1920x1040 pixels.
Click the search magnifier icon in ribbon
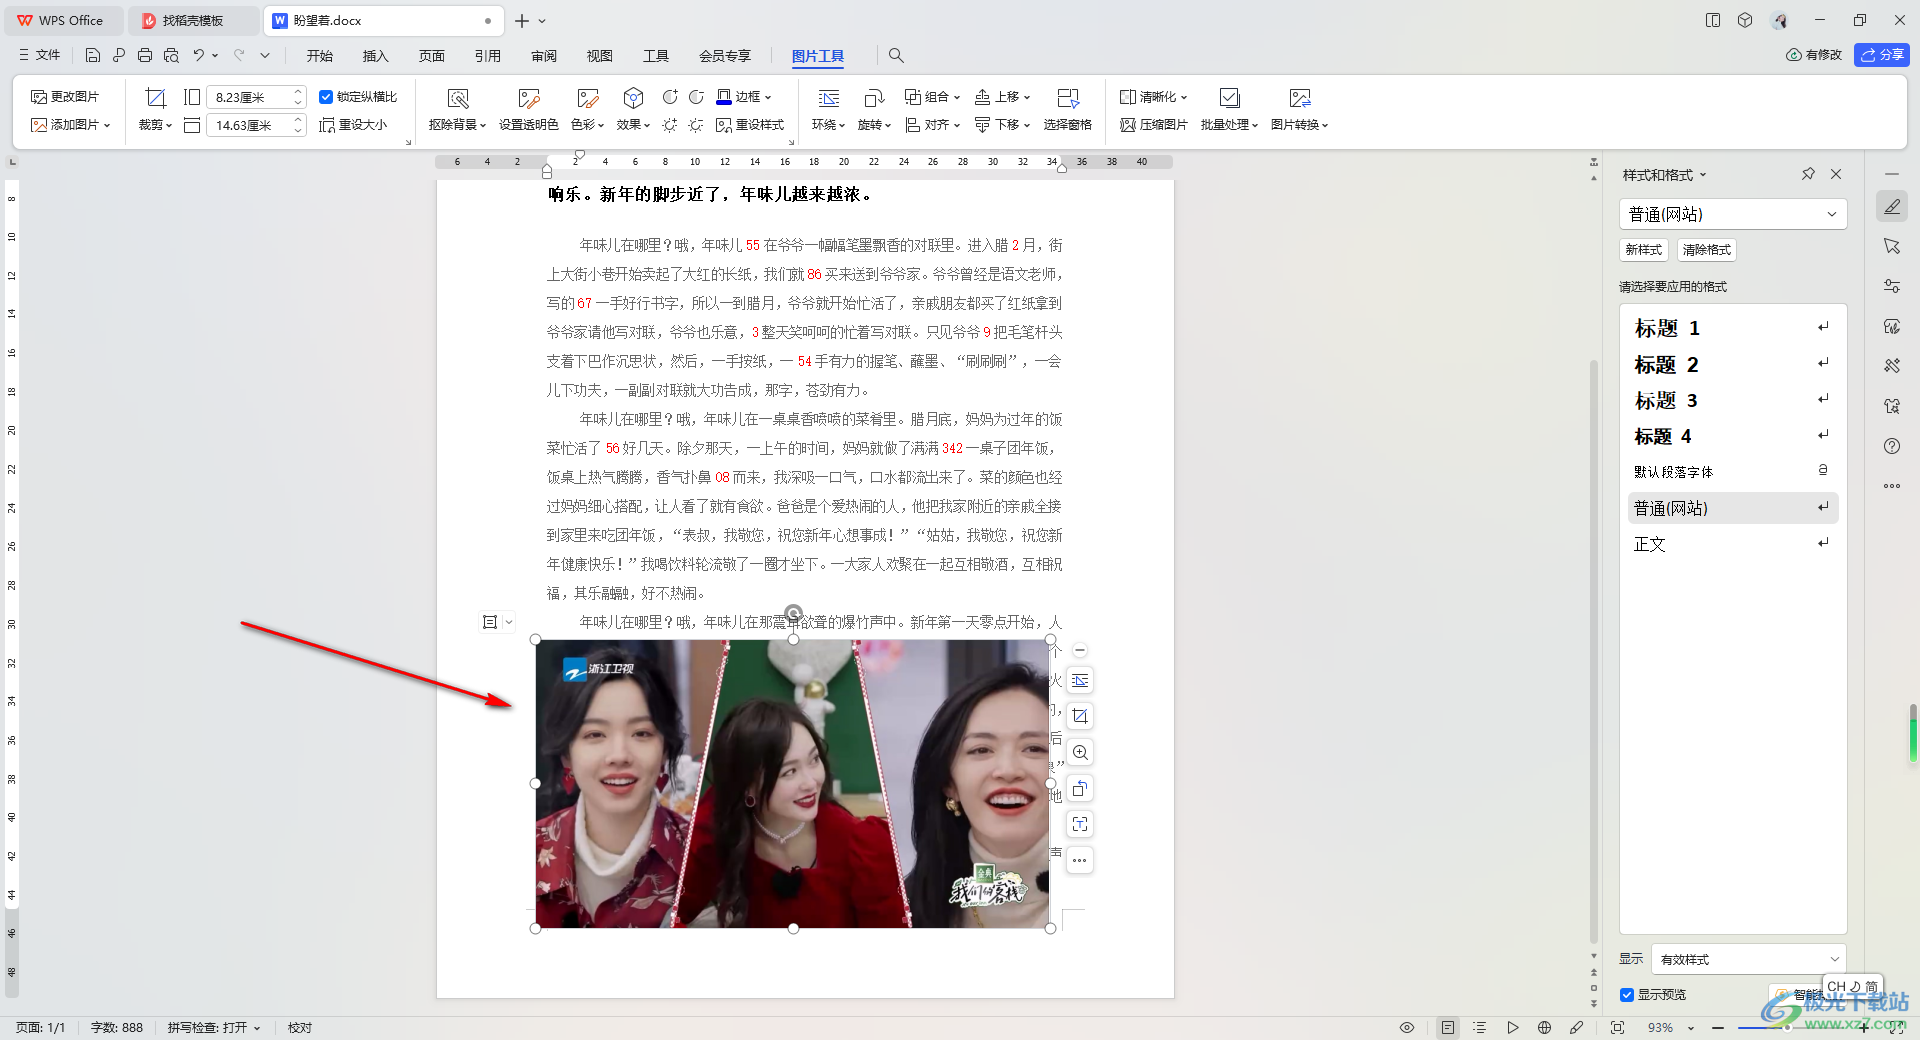[x=896, y=56]
